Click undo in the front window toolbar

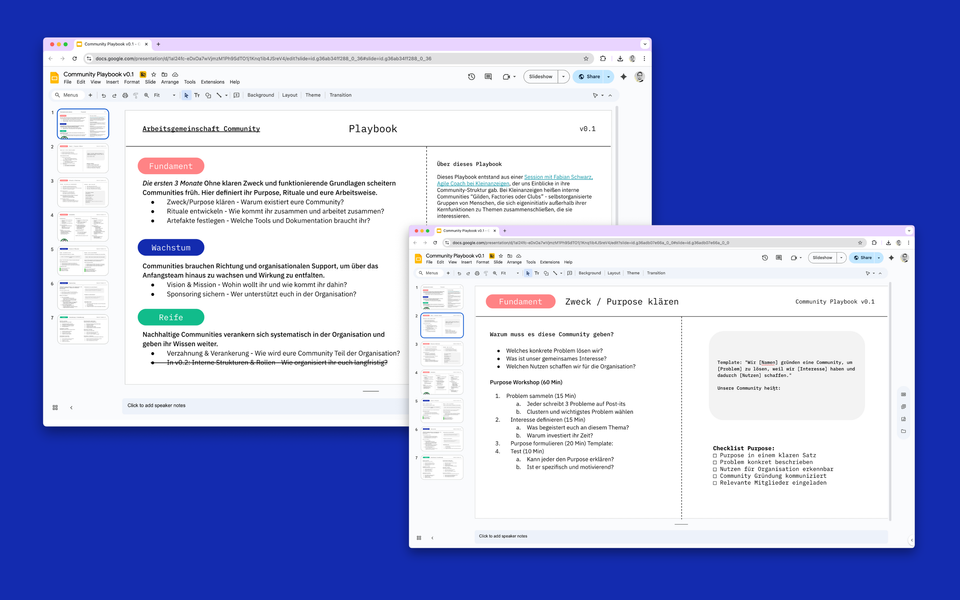[x=459, y=273]
